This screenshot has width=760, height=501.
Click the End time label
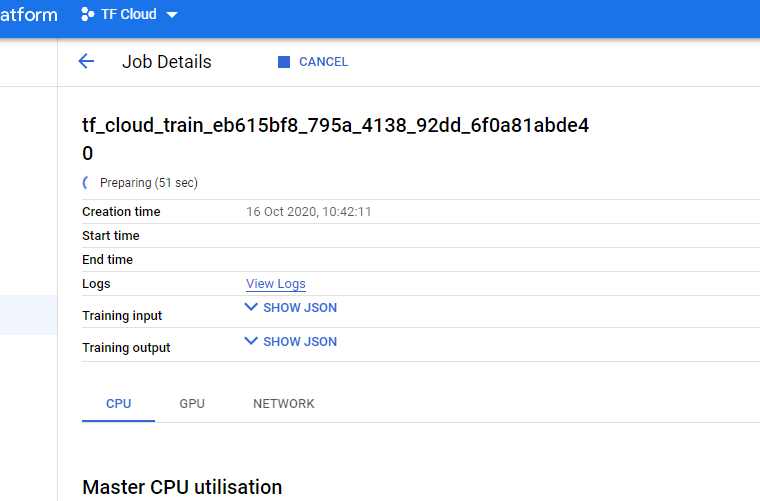tap(108, 260)
